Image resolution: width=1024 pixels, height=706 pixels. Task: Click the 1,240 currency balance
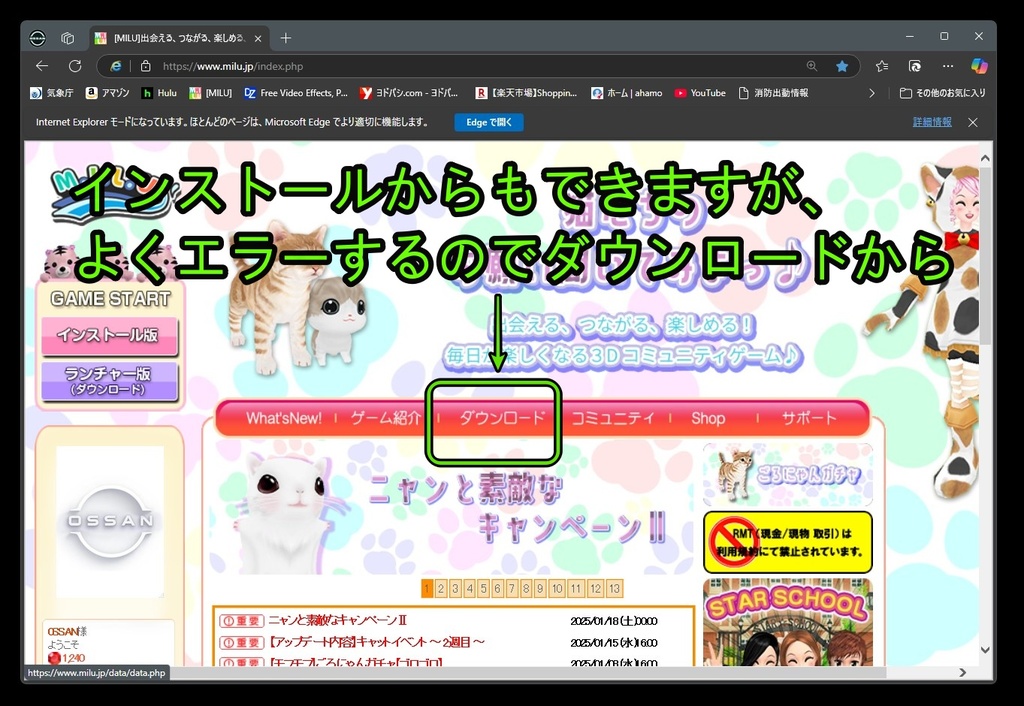73,658
